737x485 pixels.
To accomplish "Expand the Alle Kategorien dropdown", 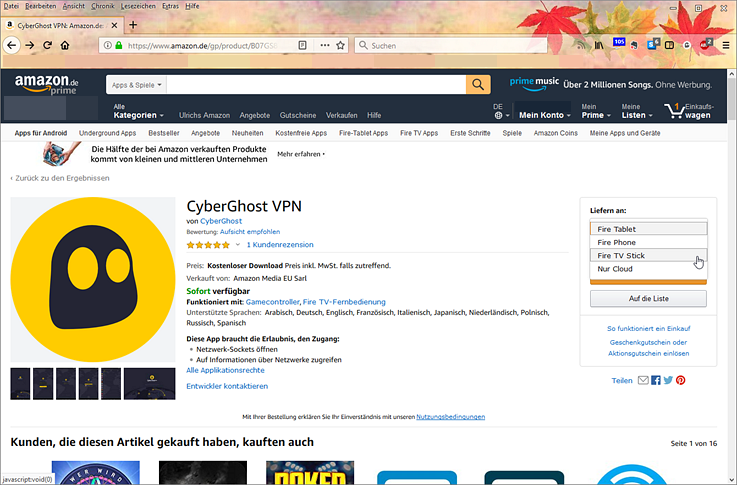I will click(x=139, y=111).
